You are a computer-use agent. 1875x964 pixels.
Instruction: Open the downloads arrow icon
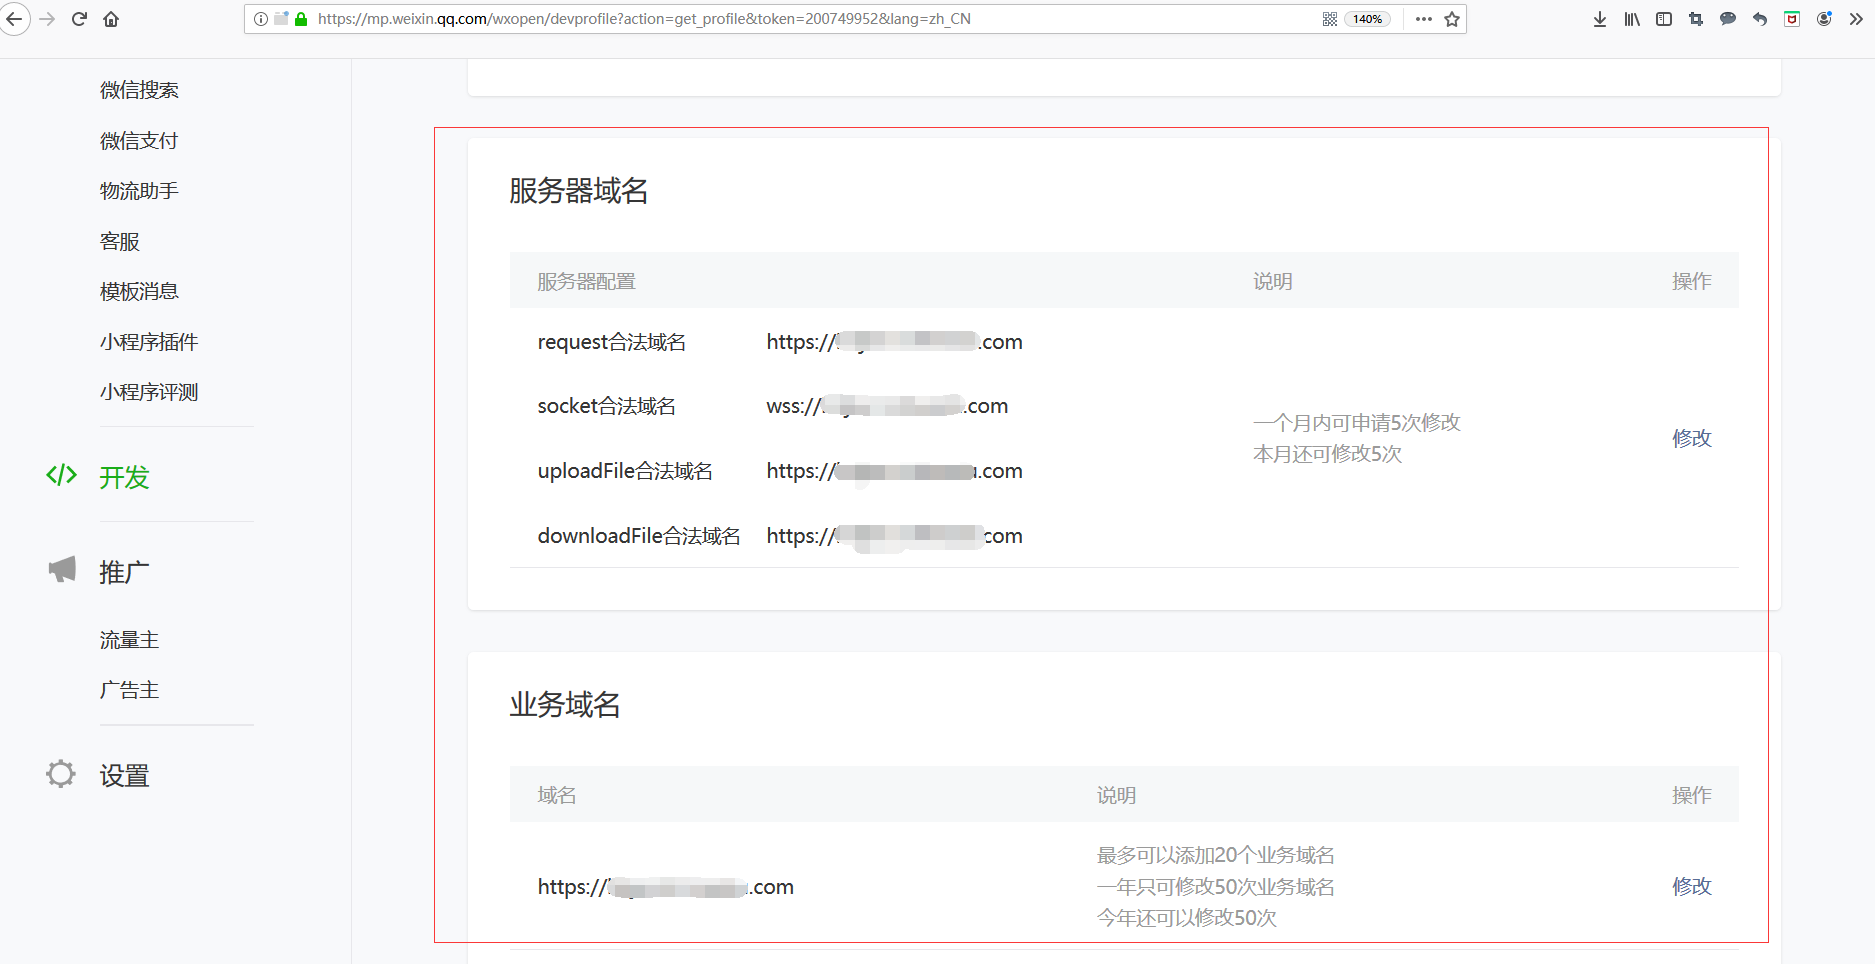click(1600, 19)
